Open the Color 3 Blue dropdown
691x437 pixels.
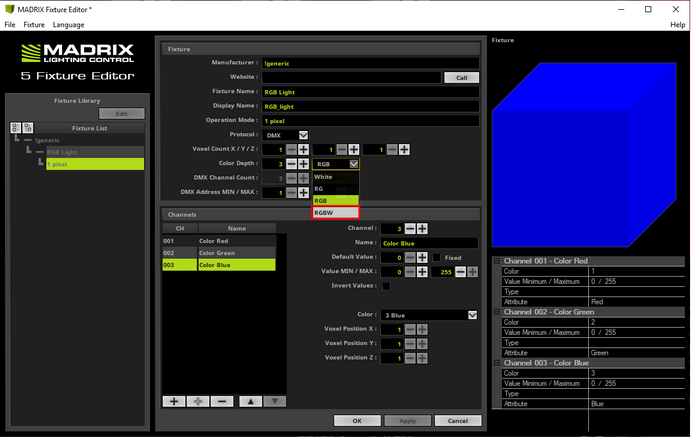430,315
